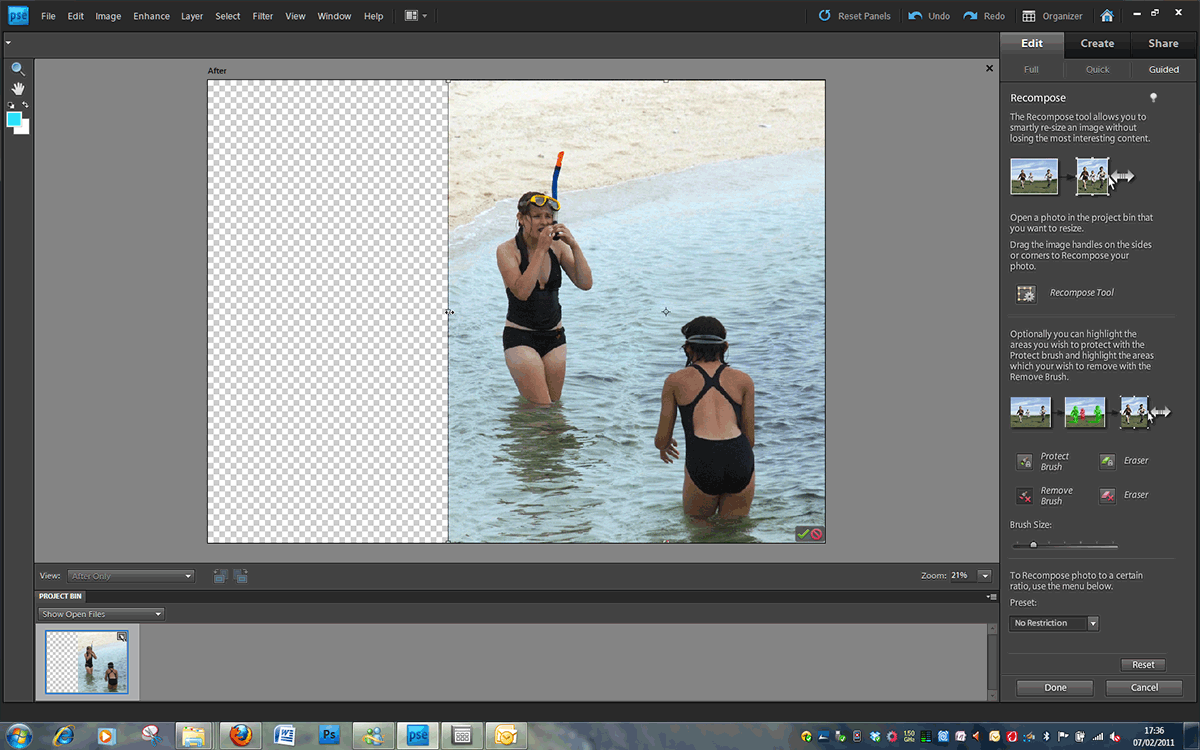Activate the Remove Brush icon

1024,495
